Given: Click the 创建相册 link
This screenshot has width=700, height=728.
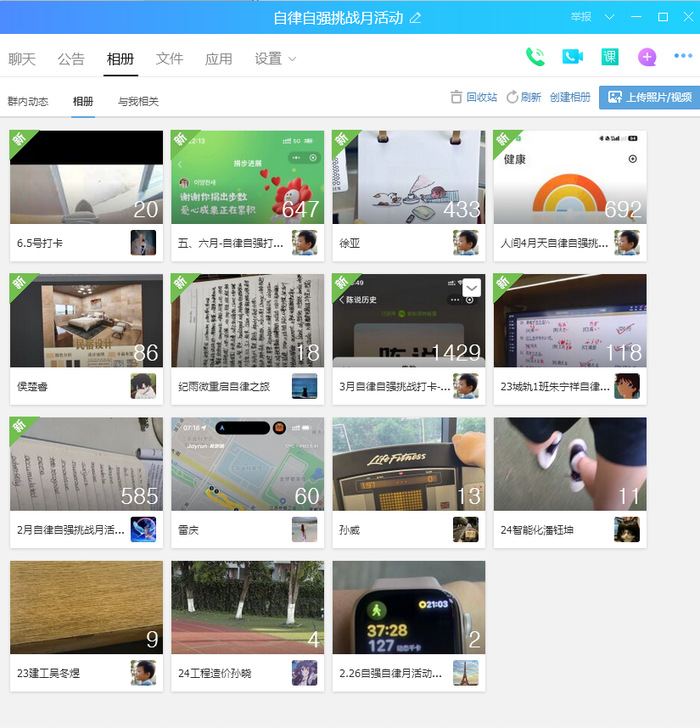Looking at the screenshot, I should (570, 98).
